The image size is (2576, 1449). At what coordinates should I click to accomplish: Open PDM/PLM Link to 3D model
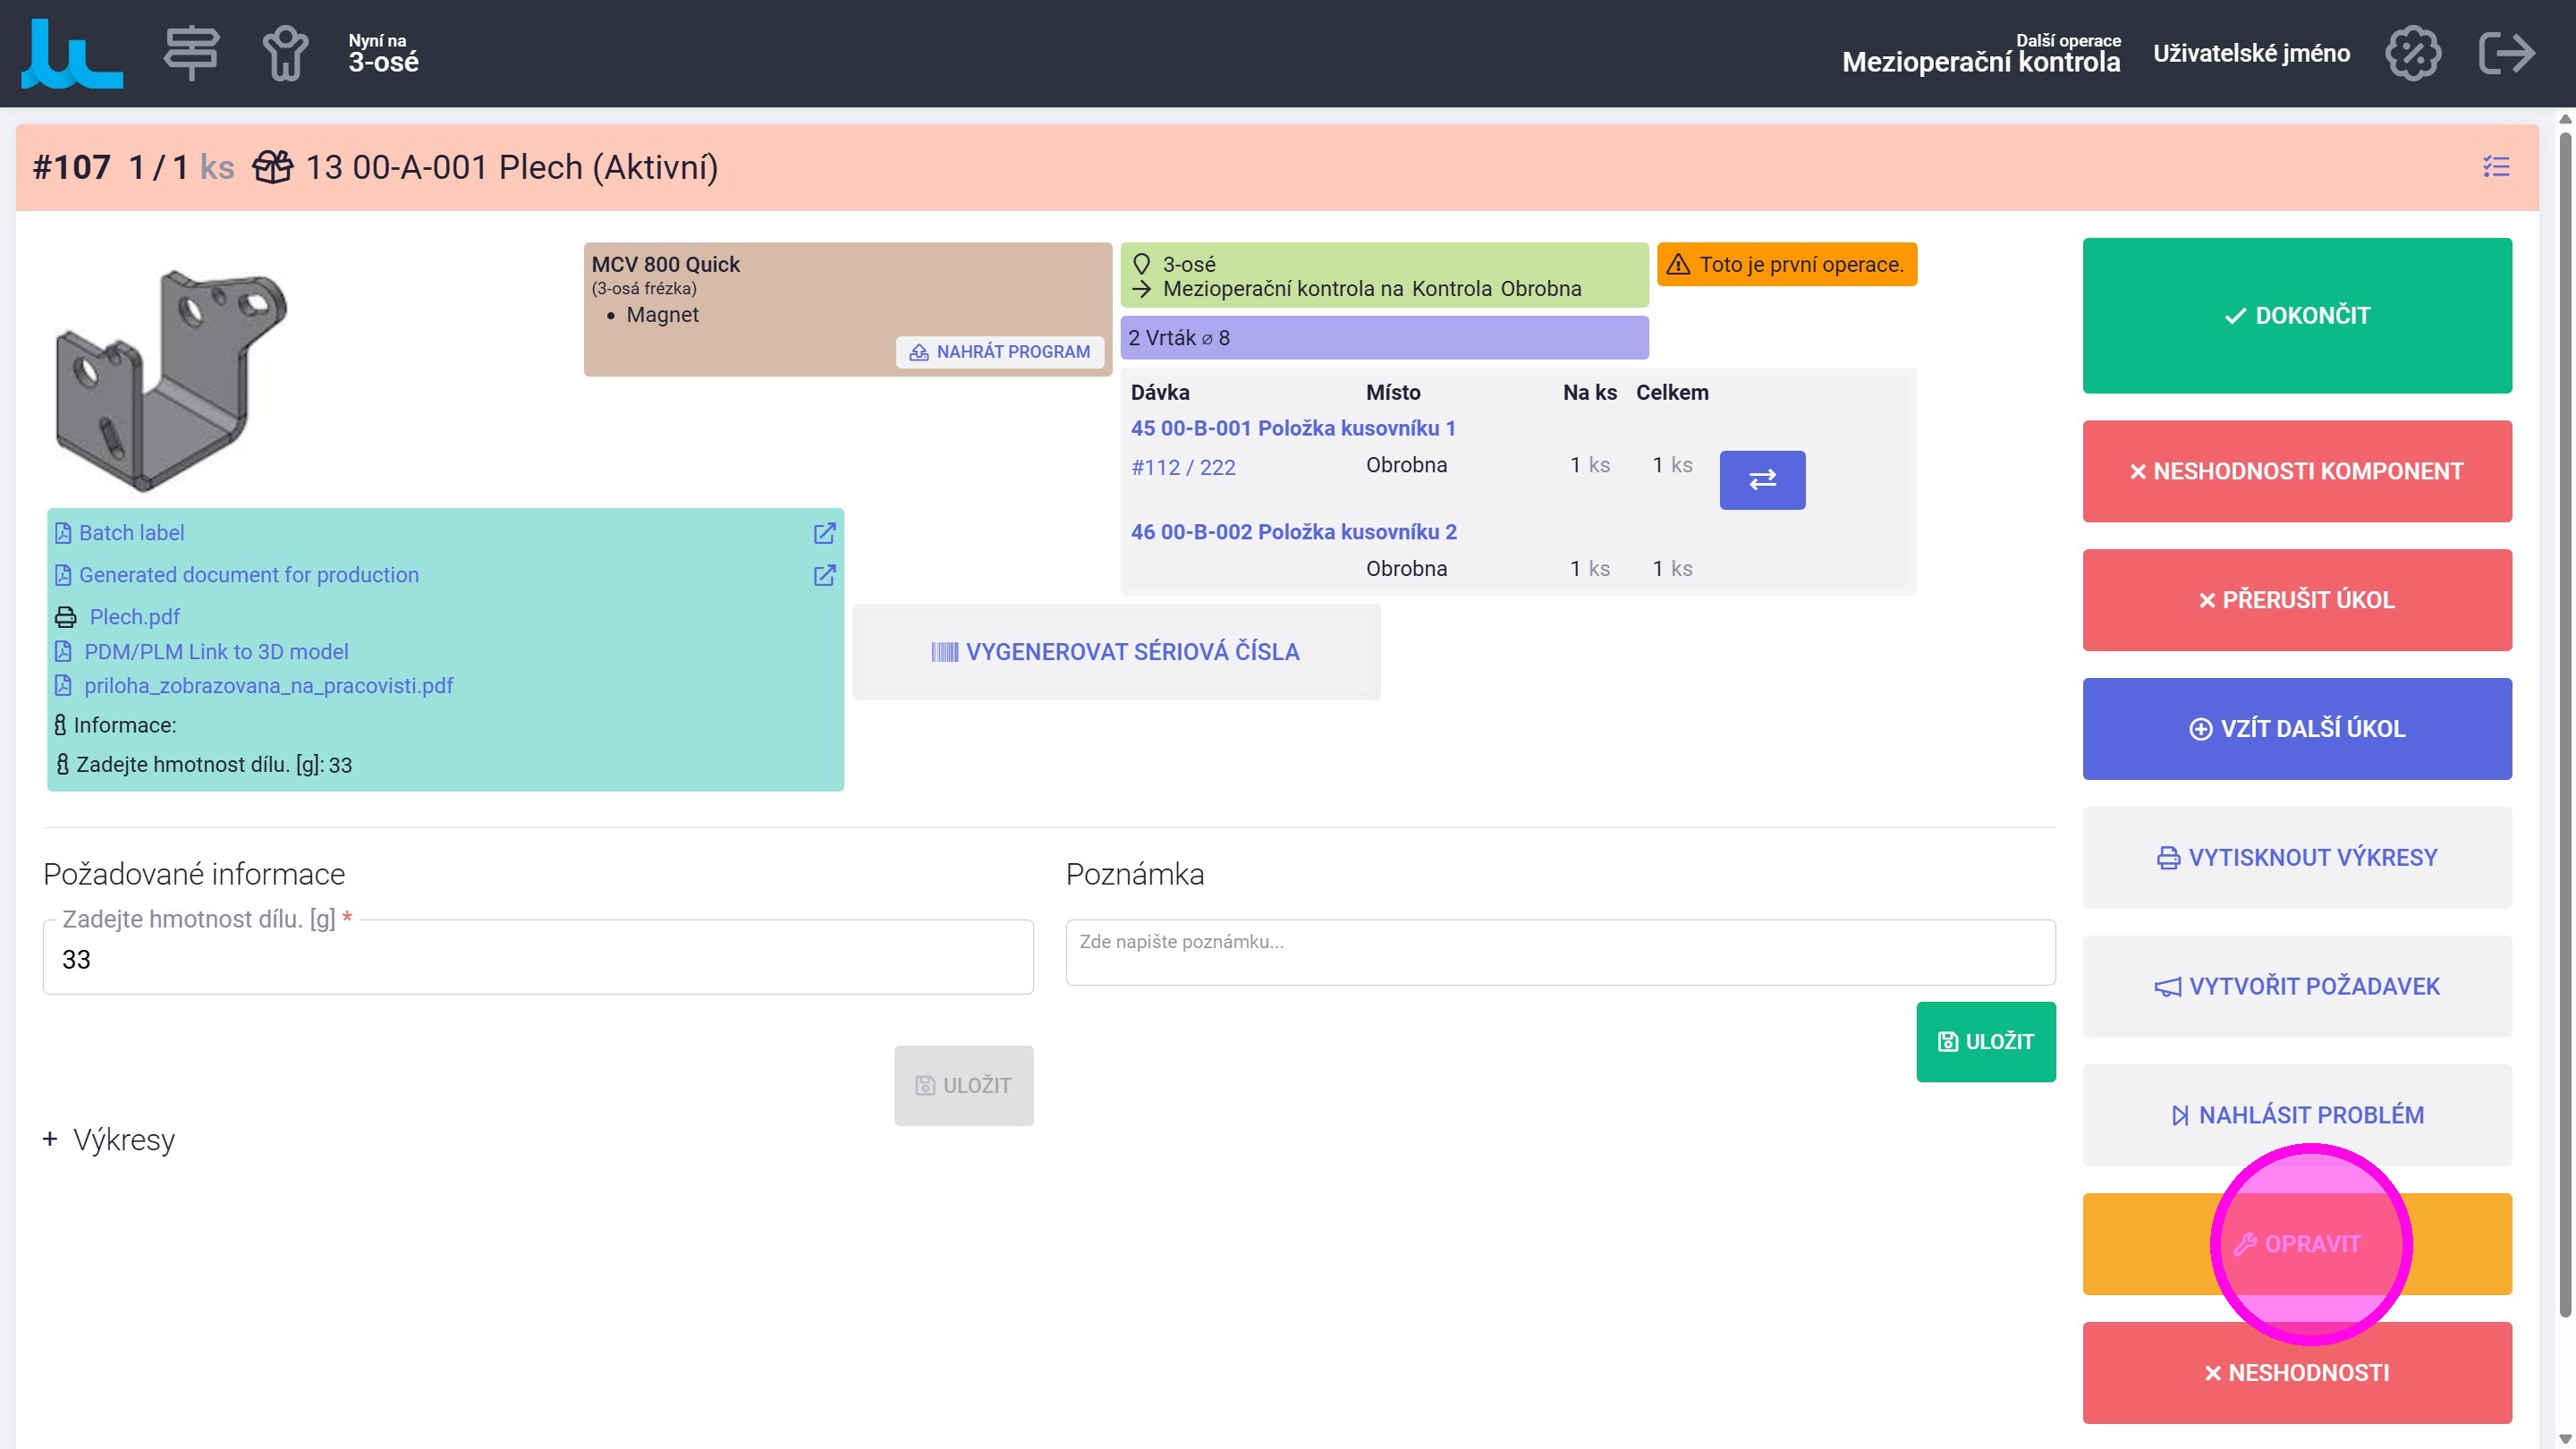coord(216,652)
